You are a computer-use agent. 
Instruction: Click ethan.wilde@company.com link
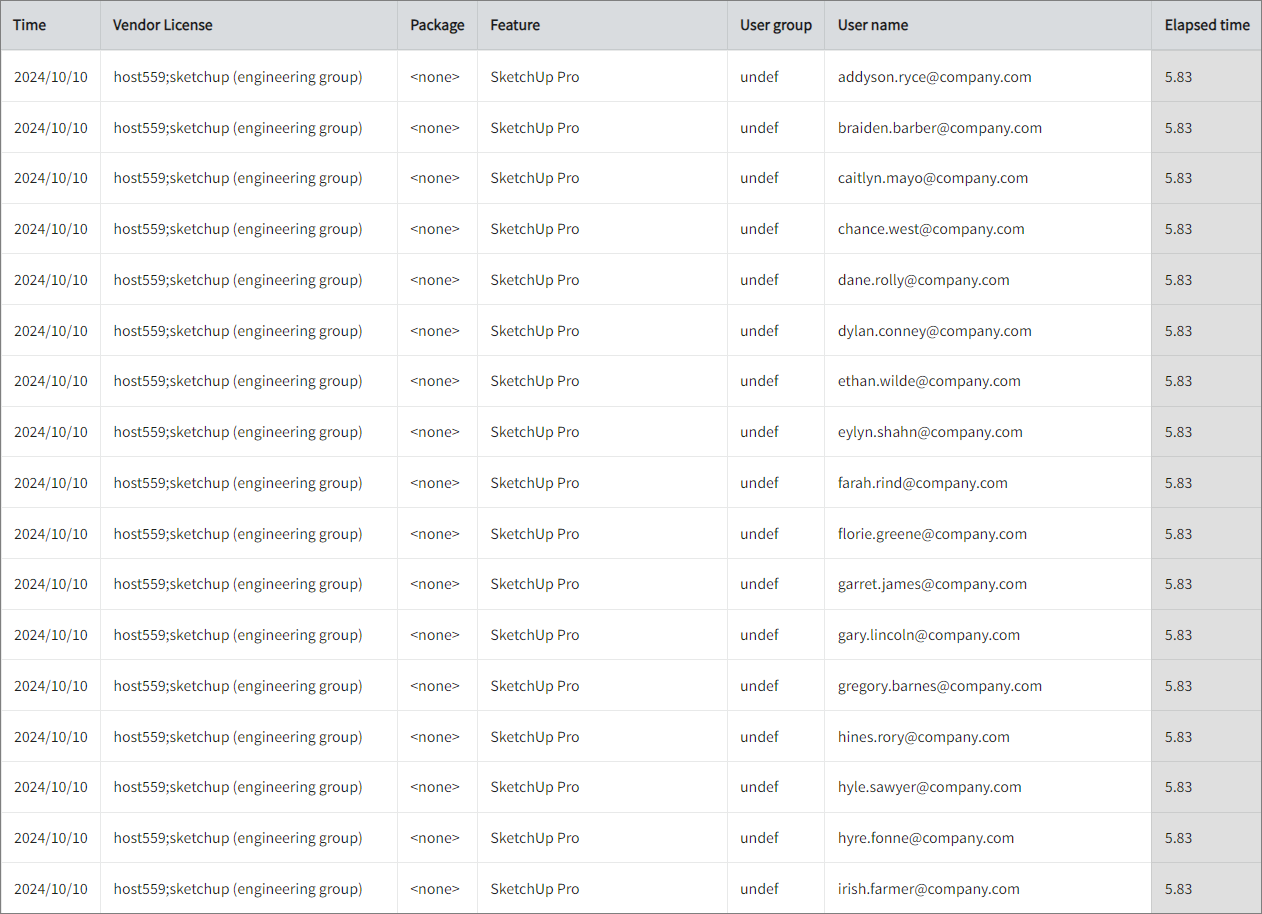(929, 380)
